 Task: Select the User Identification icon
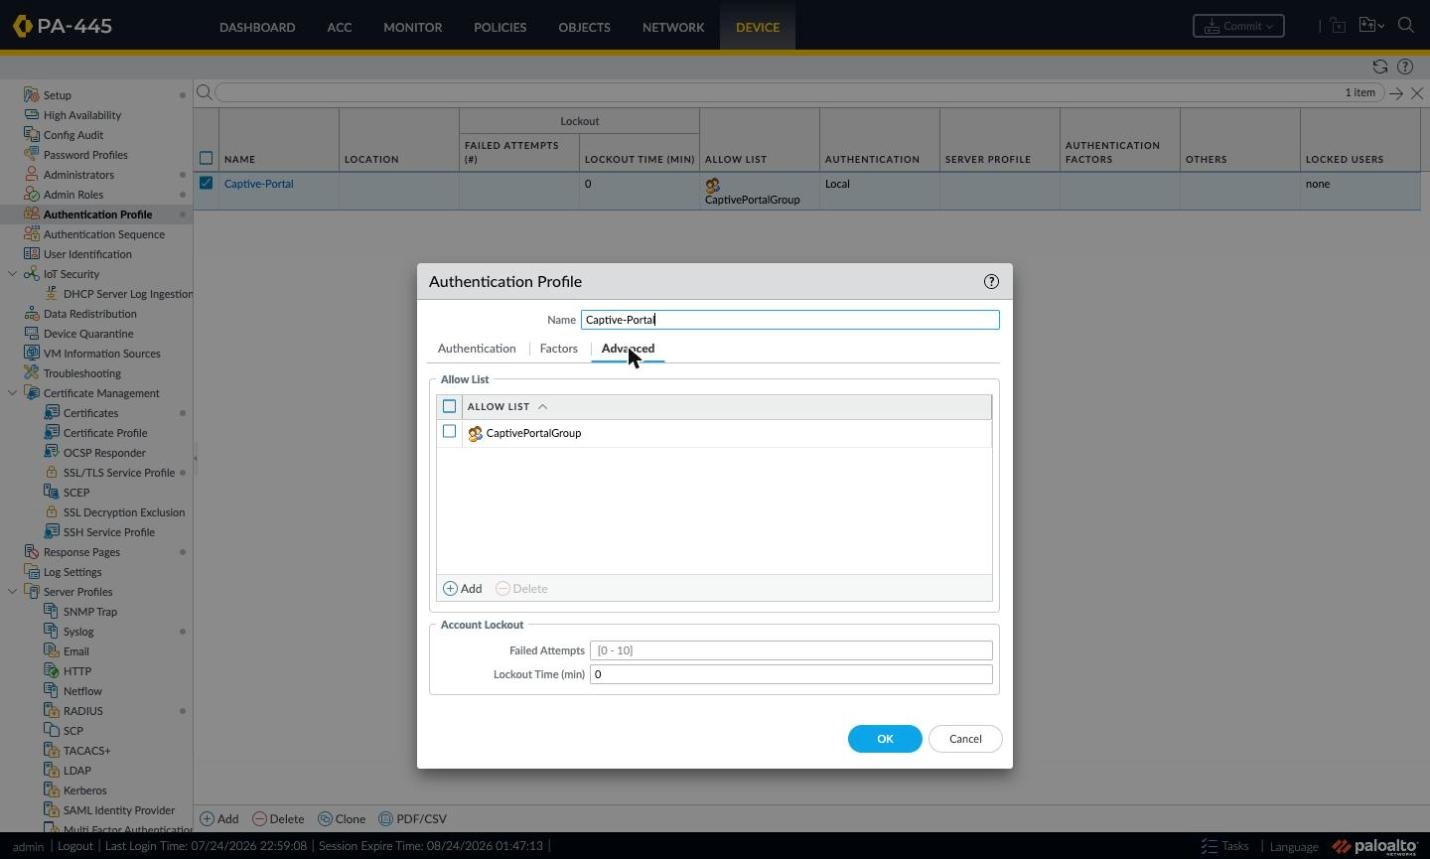pos(31,254)
